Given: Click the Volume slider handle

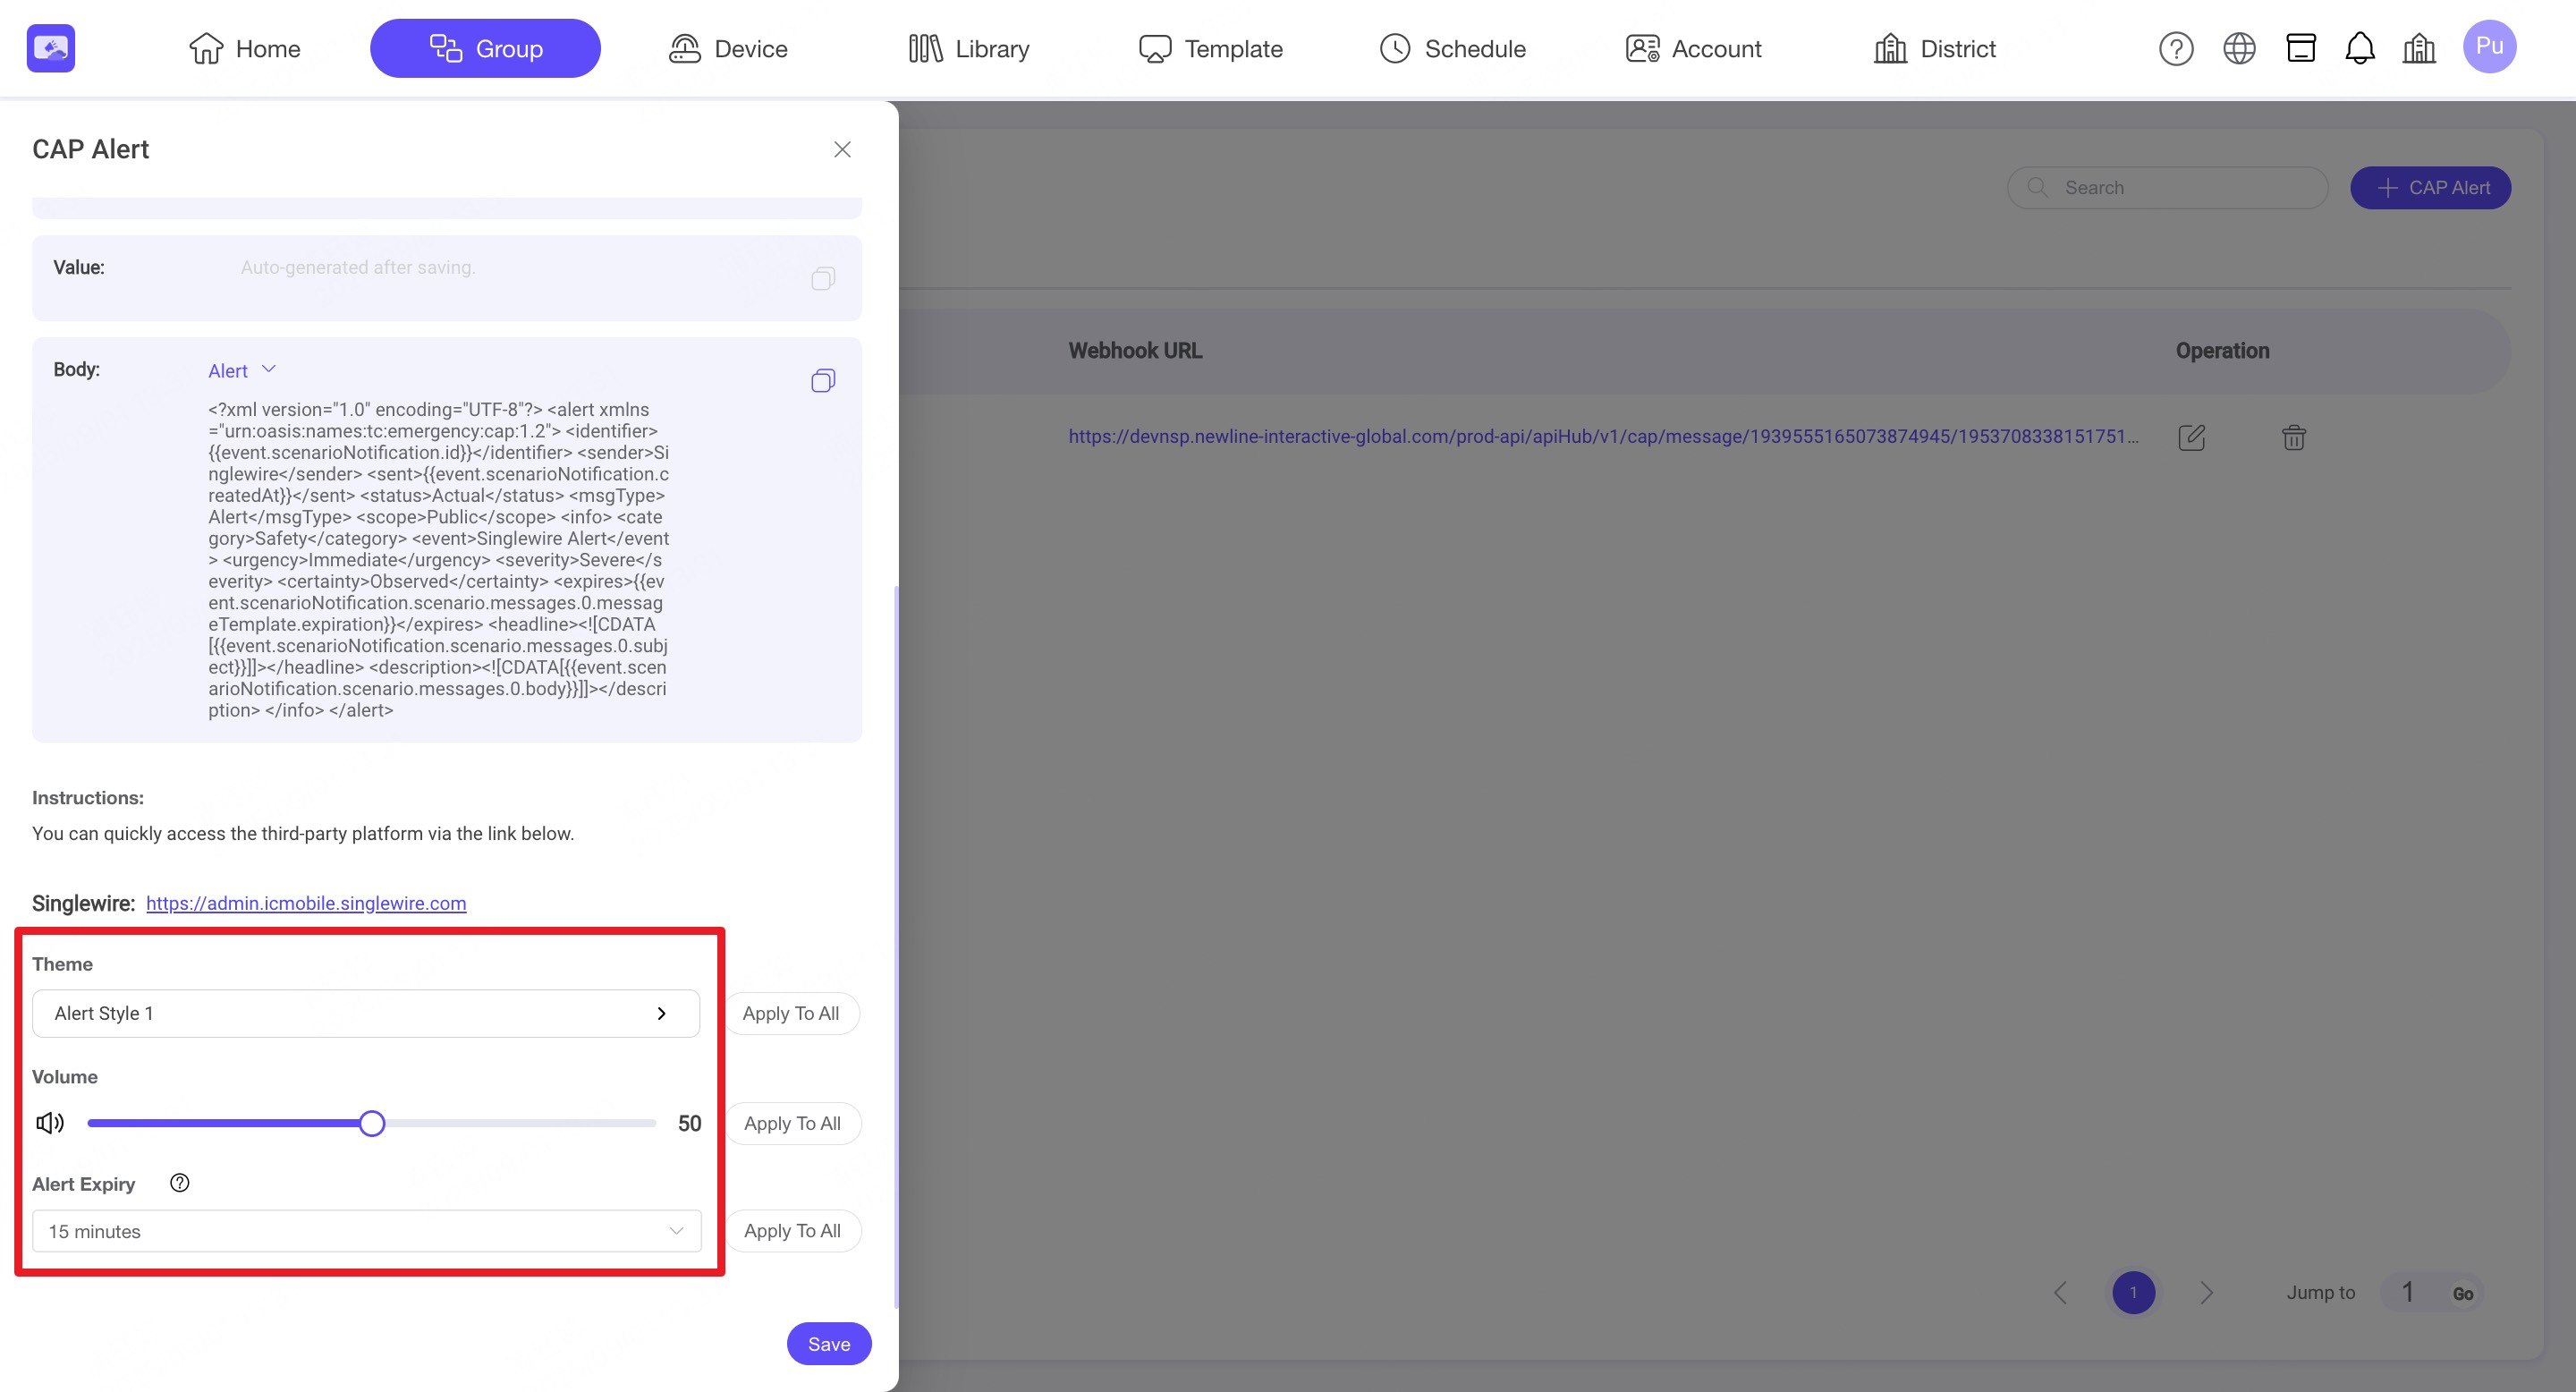Looking at the screenshot, I should 372,1123.
